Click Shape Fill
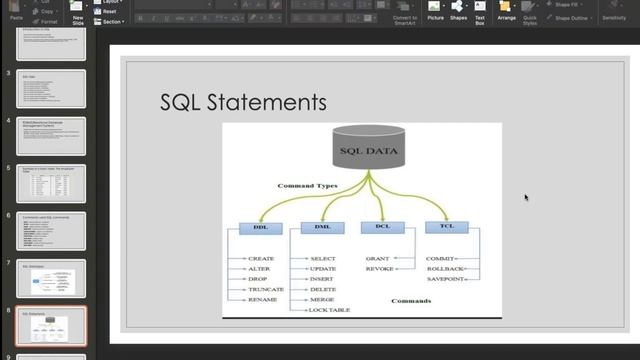This screenshot has width=640, height=360. click(x=564, y=4)
